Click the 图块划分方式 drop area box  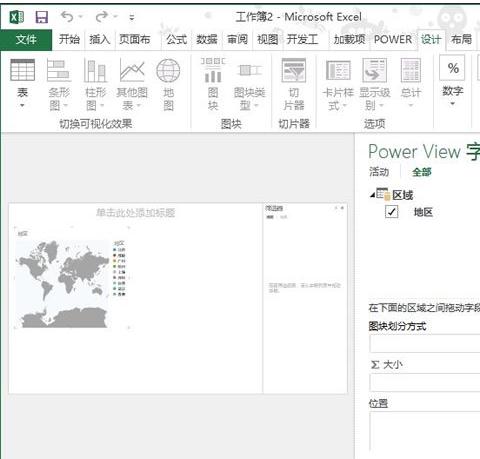[425, 344]
